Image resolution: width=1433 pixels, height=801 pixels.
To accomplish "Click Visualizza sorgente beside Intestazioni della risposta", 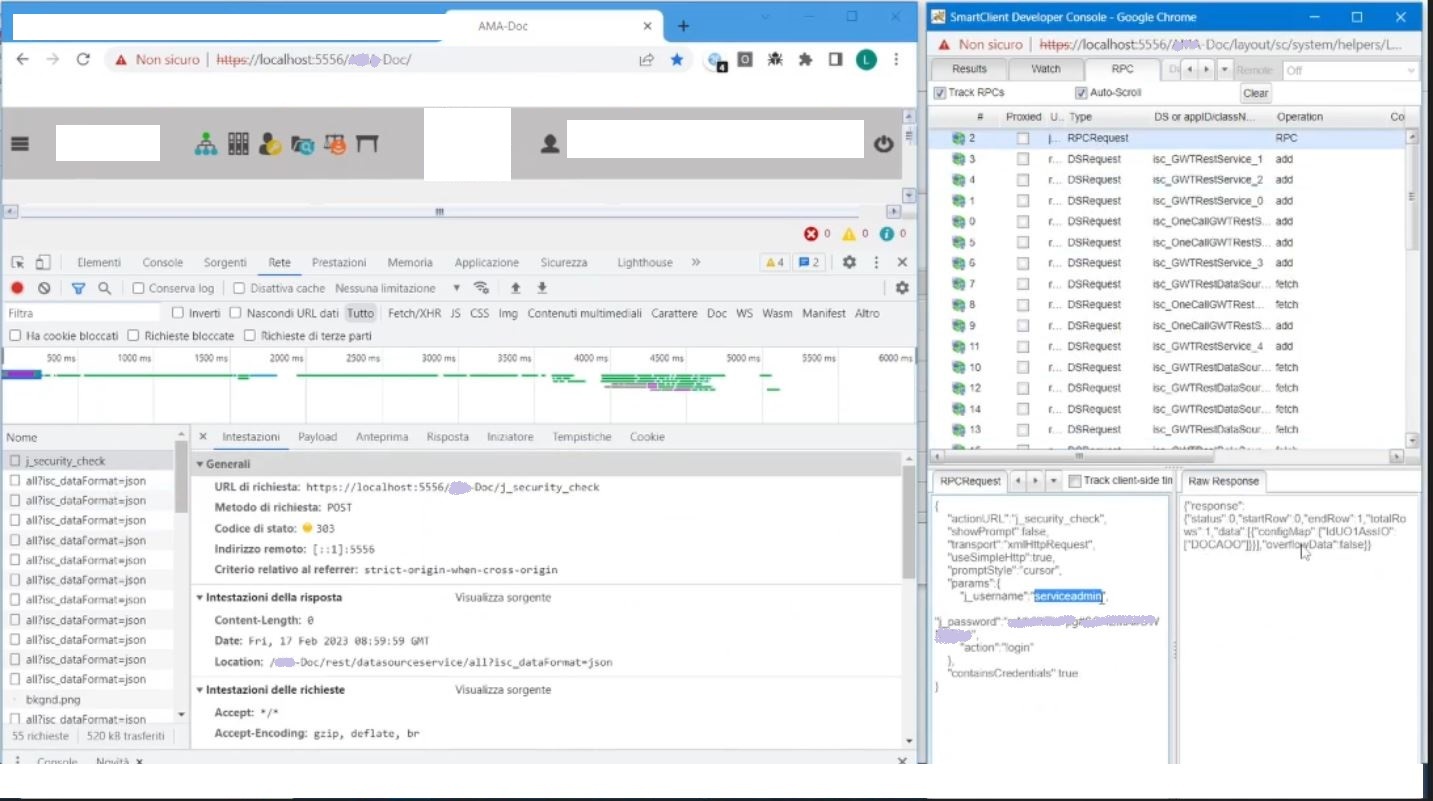I will point(503,598).
